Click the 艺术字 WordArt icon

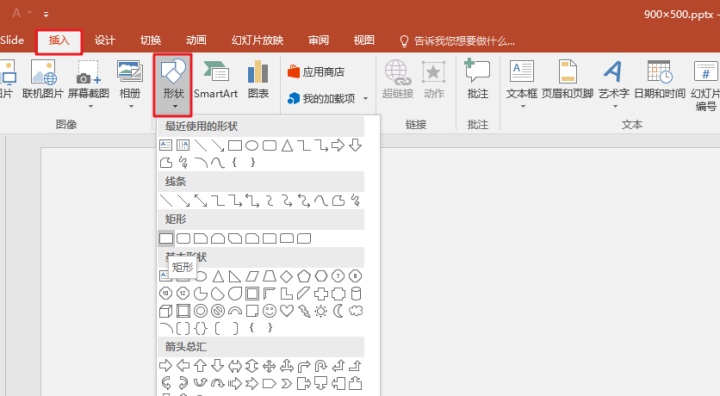tap(613, 73)
